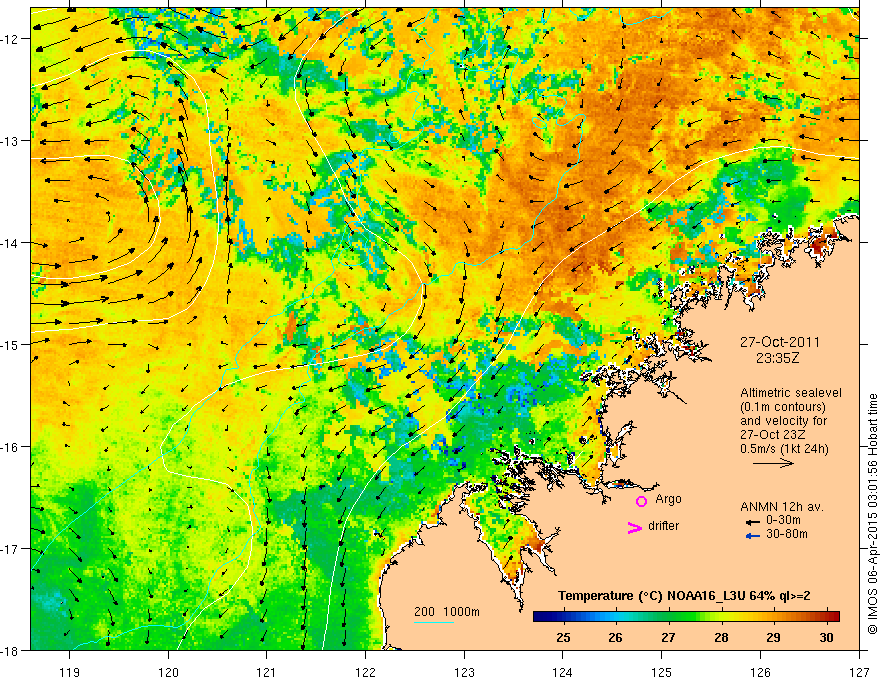Click the magenta drifter arrowhead symbol
The width and height of the screenshot is (880, 680).
(x=635, y=527)
